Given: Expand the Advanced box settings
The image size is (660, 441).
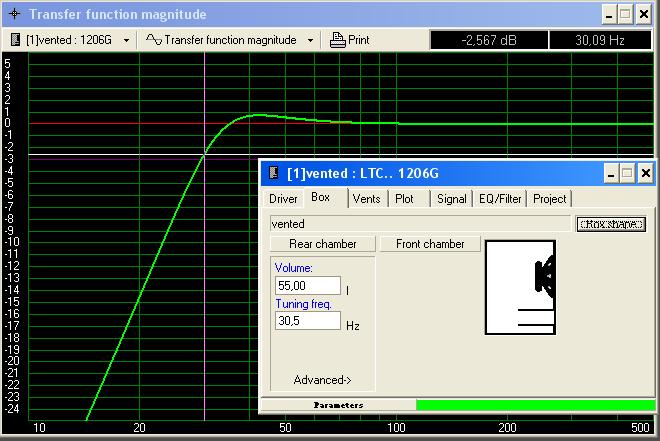Looking at the screenshot, I should tap(322, 380).
